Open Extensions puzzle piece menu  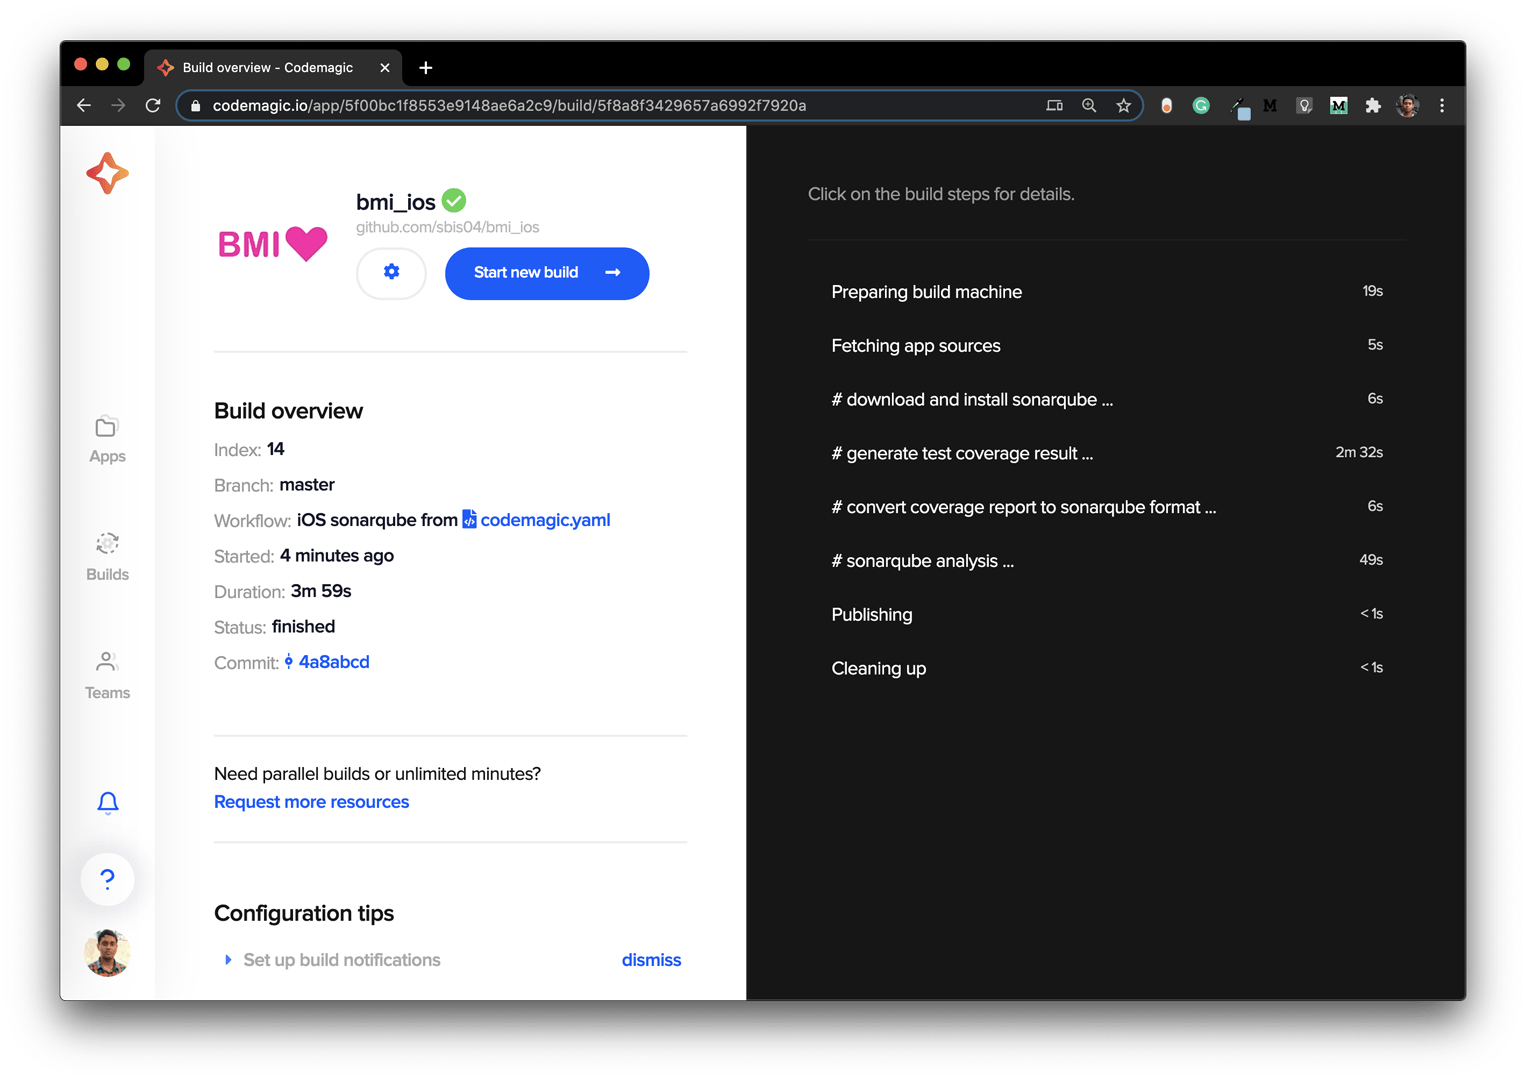coord(1373,105)
